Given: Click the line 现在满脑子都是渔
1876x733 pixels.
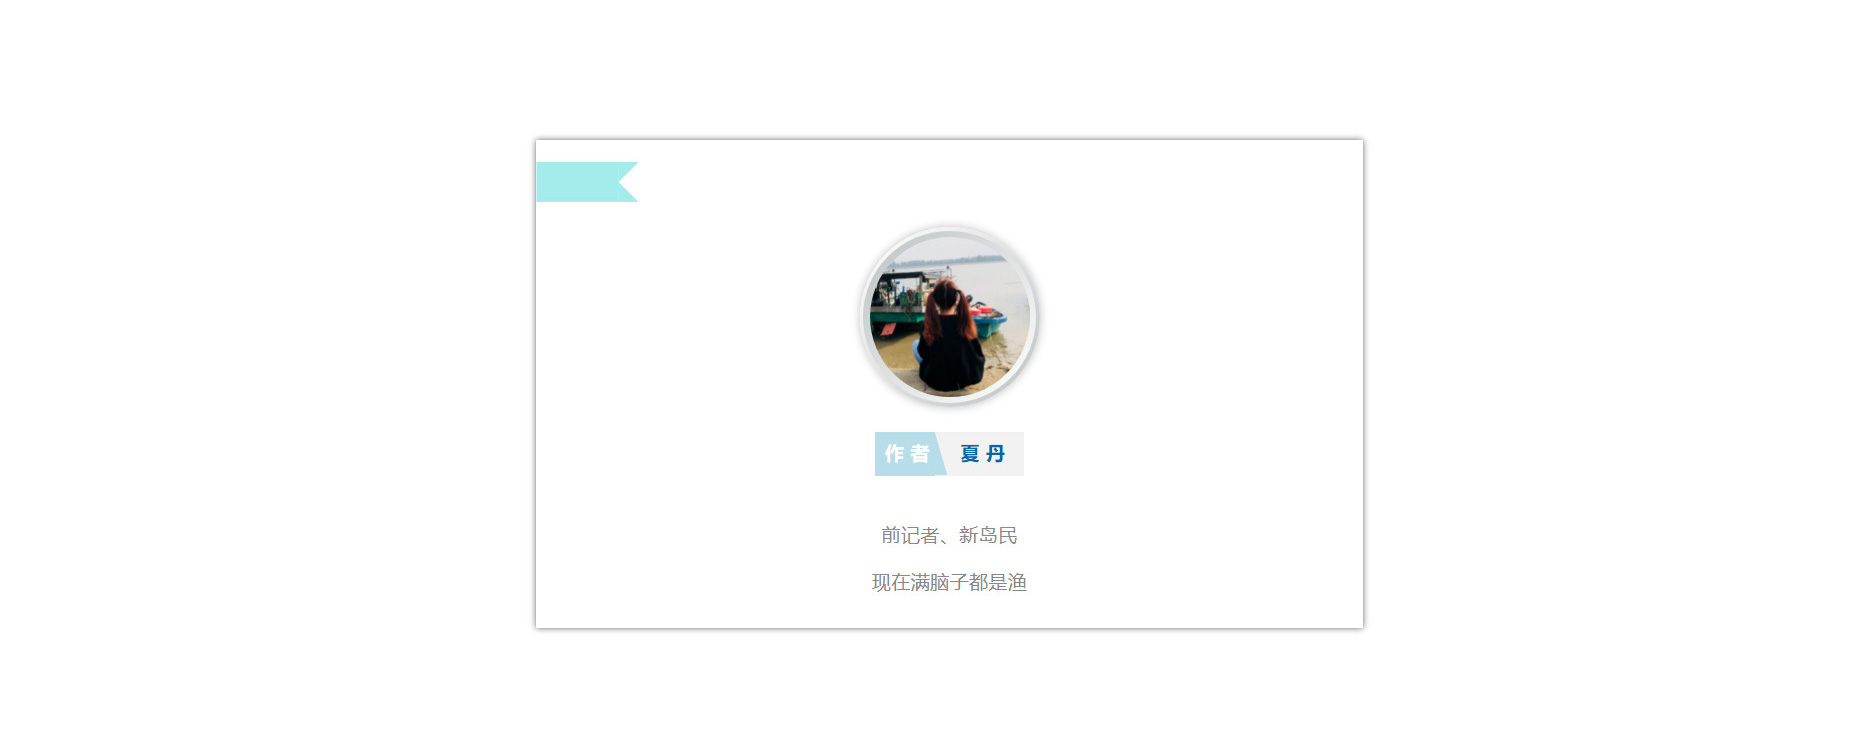Looking at the screenshot, I should click(949, 583).
